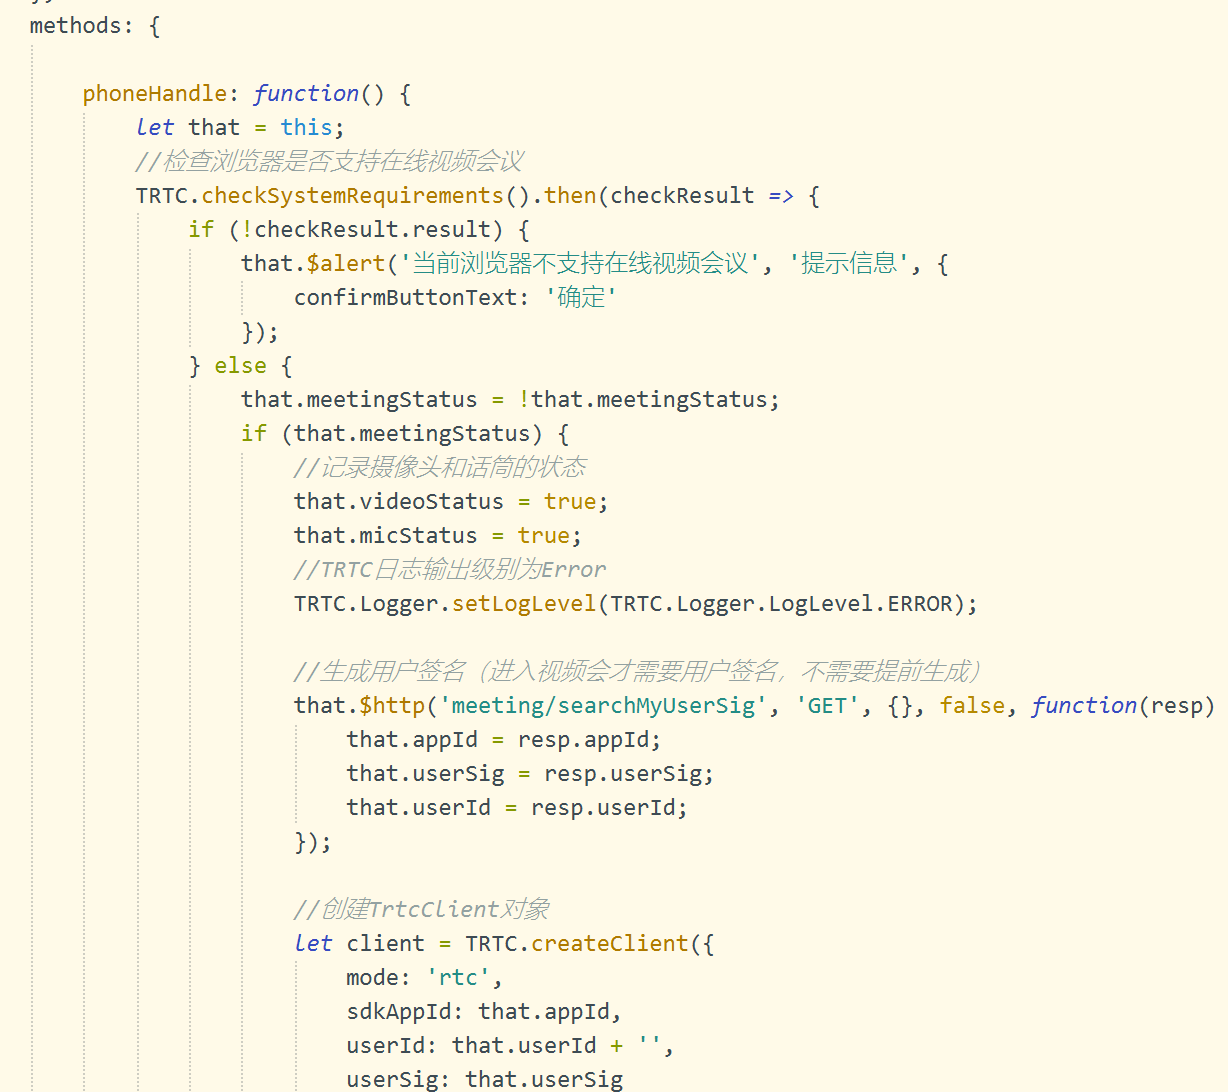Click the phoneHandle method name
Image resolution: width=1228 pixels, height=1092 pixels.
point(155,94)
